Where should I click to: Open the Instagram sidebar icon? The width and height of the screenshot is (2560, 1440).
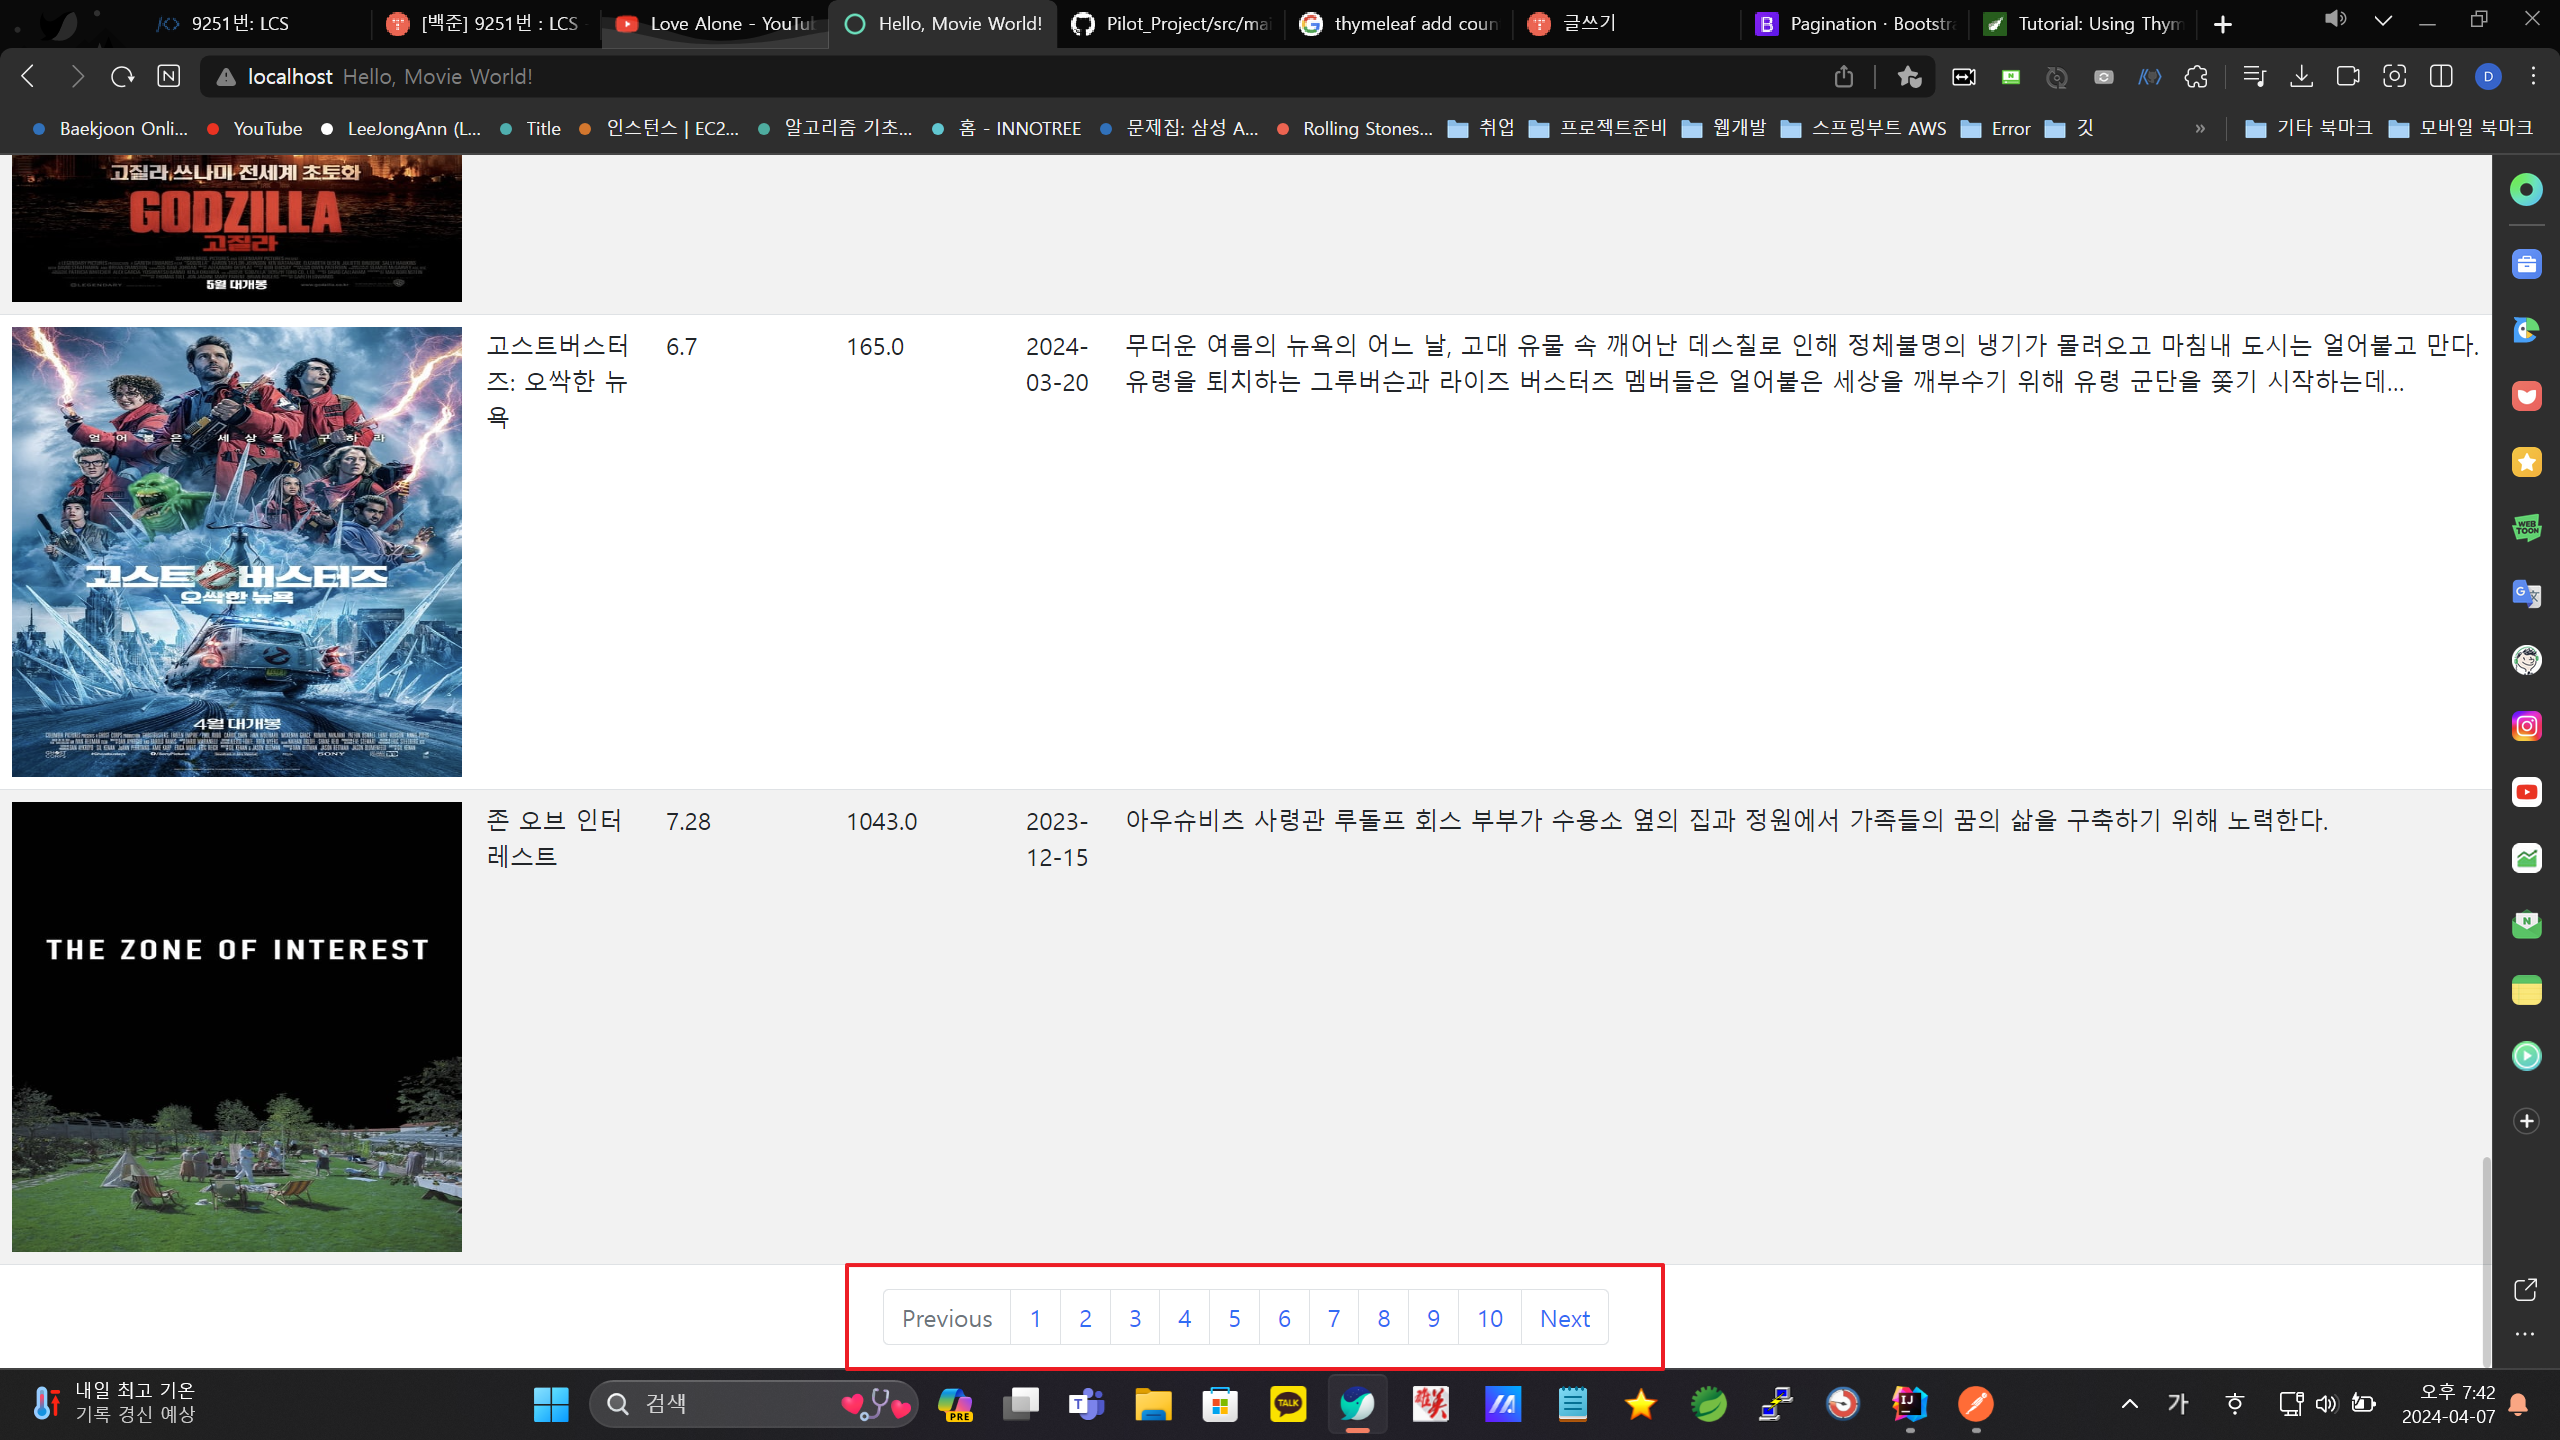pyautogui.click(x=2526, y=726)
